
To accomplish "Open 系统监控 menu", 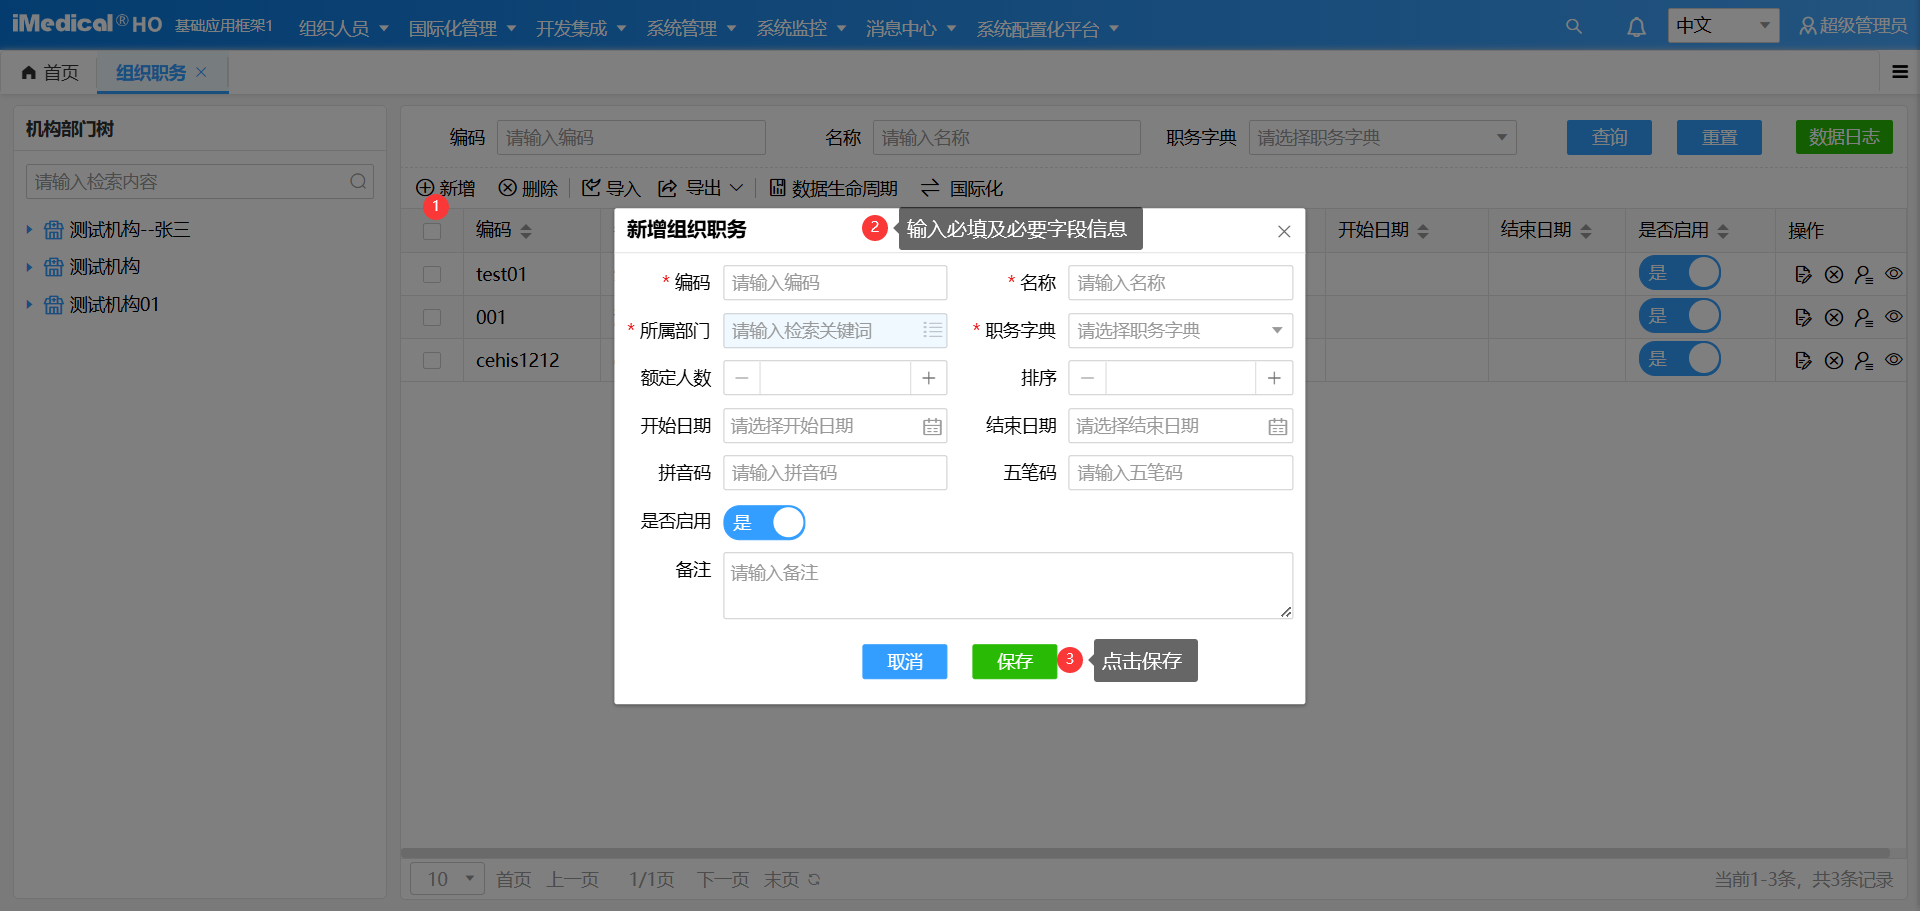I will coord(801,28).
